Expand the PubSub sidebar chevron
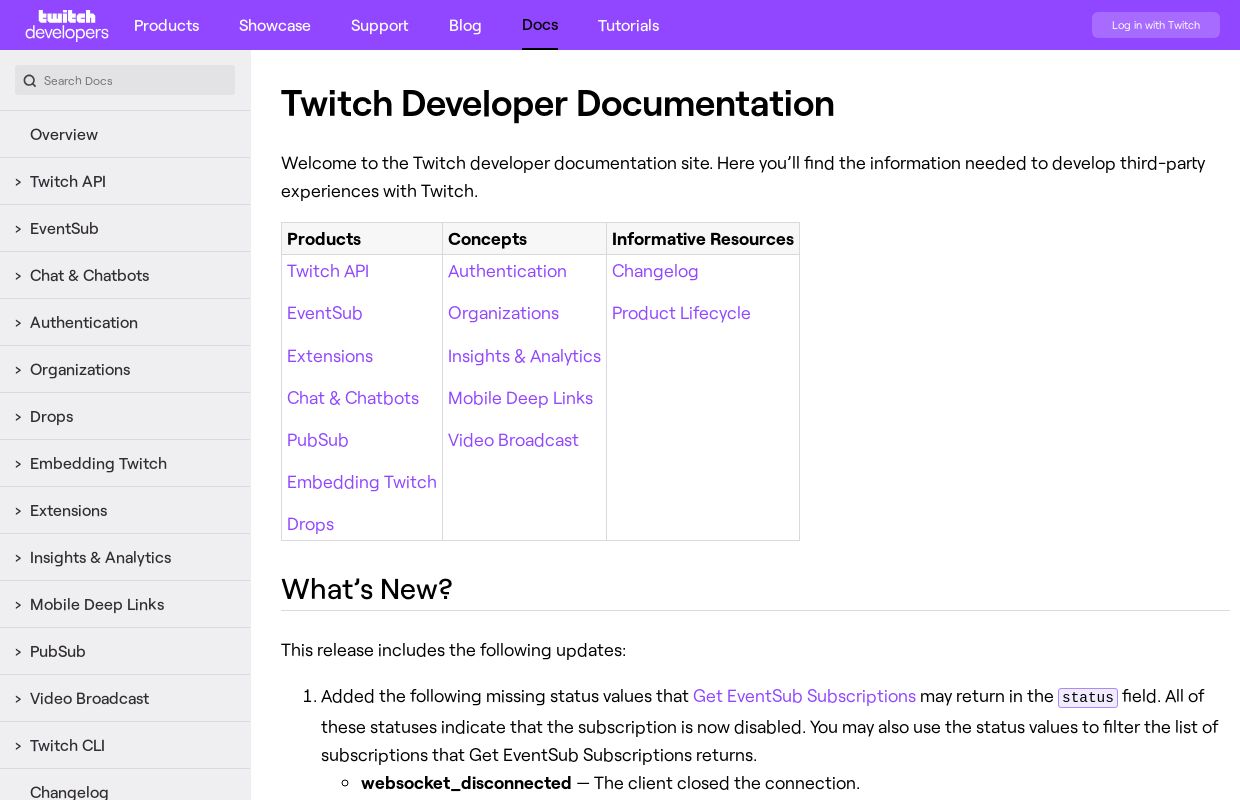Image resolution: width=1240 pixels, height=800 pixels. (x=18, y=652)
